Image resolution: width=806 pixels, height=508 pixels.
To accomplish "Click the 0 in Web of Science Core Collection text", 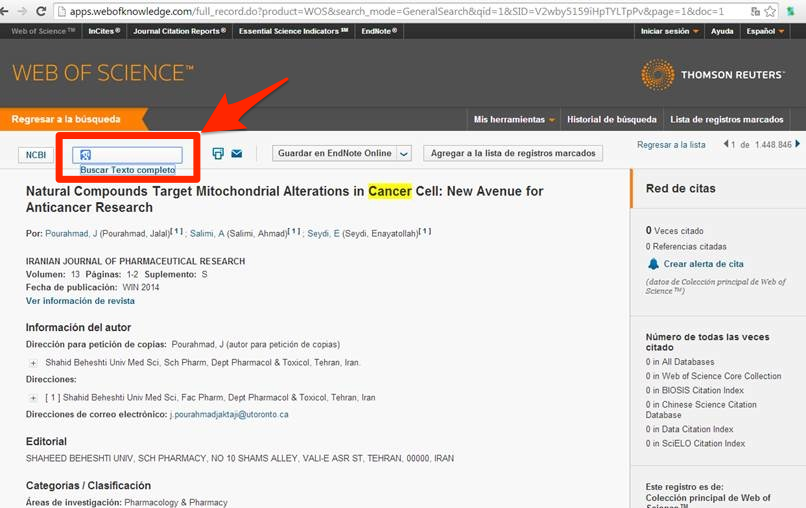I will pos(713,376).
